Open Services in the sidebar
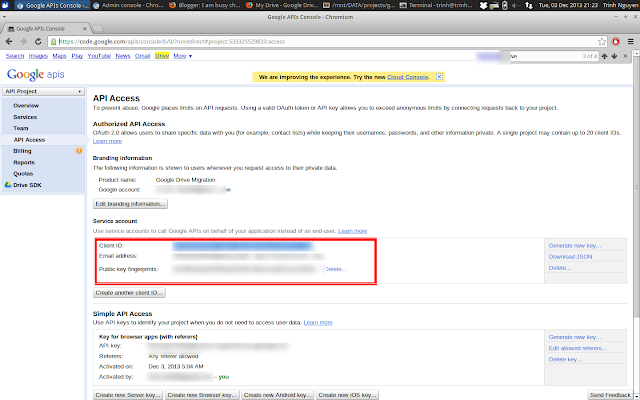 point(25,117)
